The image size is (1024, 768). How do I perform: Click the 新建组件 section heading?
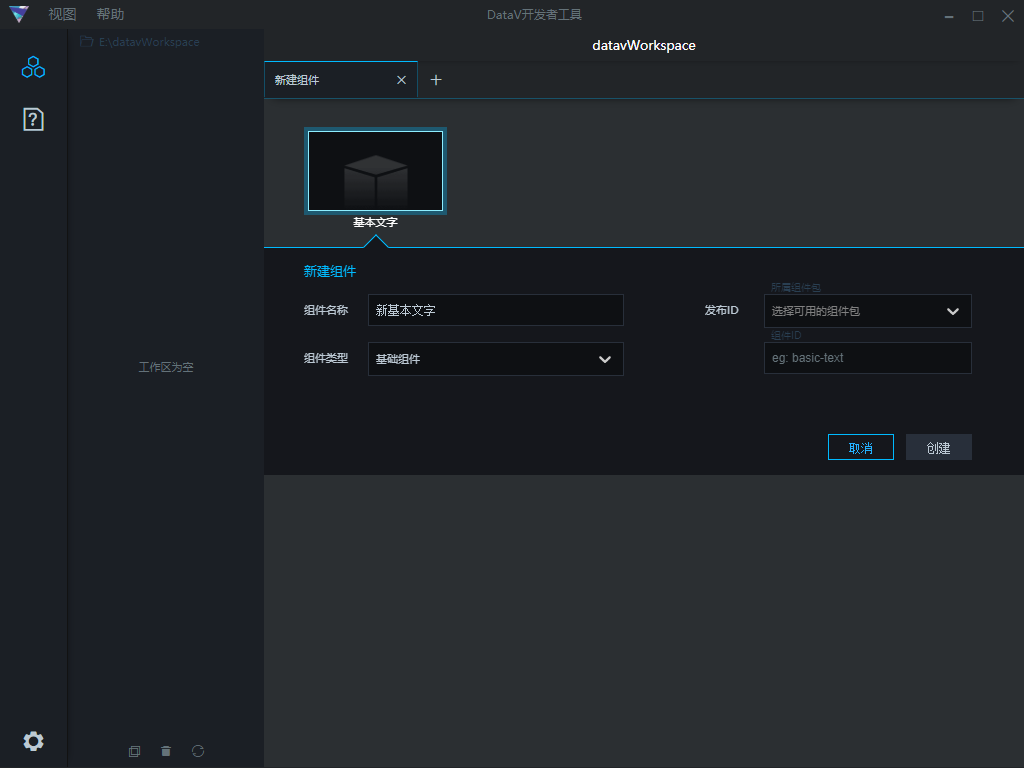(x=330, y=271)
